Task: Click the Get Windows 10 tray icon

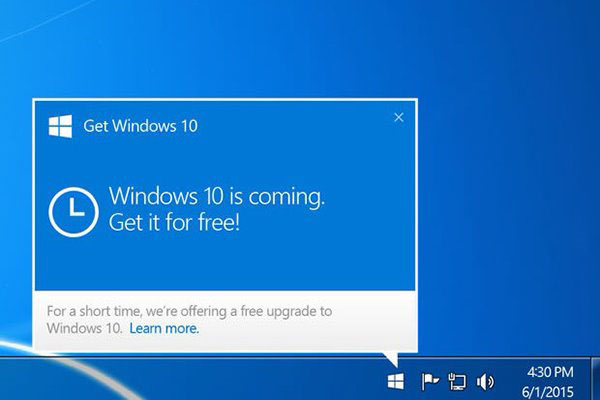Action: click(395, 381)
